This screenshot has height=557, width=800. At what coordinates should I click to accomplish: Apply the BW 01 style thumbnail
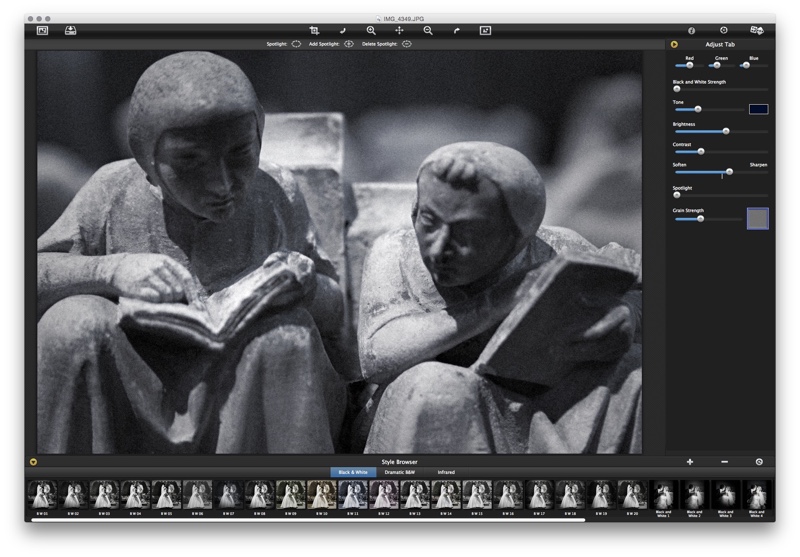click(x=42, y=495)
